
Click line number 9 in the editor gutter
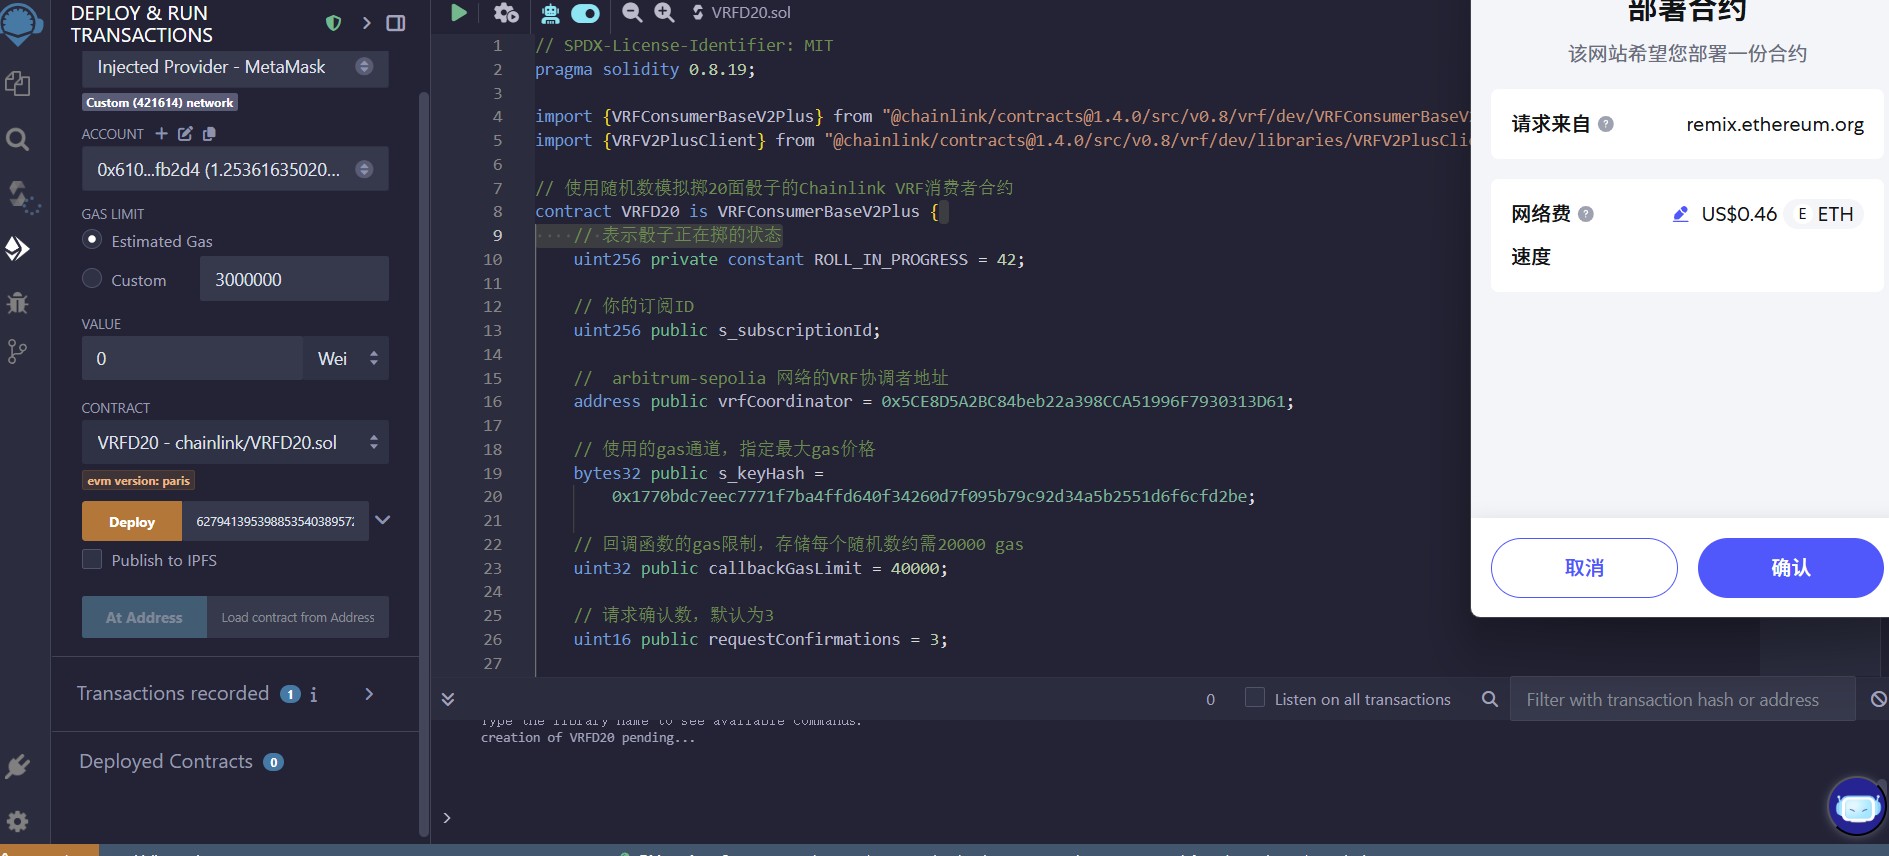tap(497, 235)
